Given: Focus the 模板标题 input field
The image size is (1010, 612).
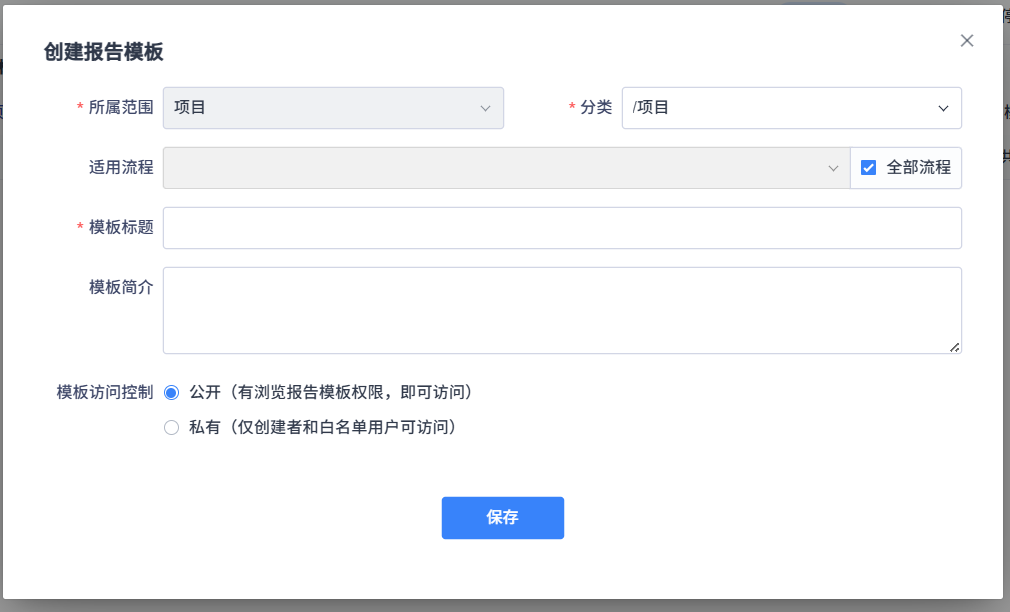Looking at the screenshot, I should coord(562,228).
